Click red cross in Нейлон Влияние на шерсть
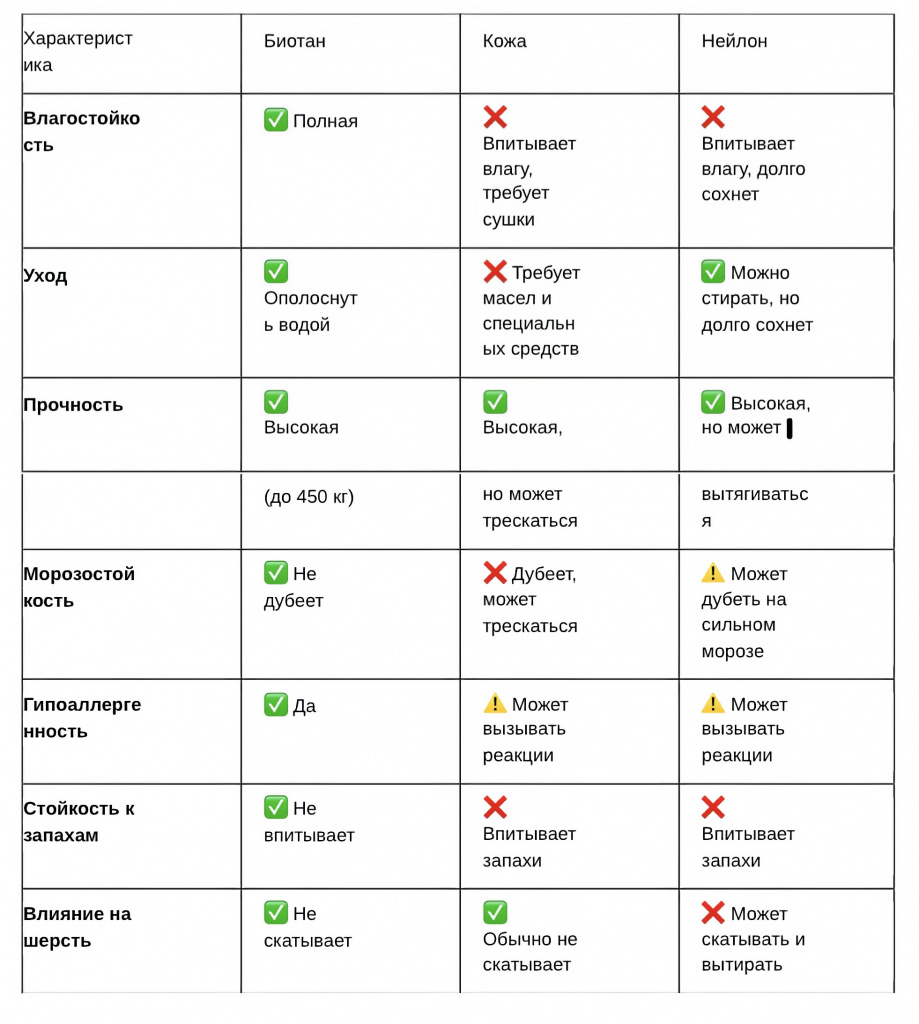Image resolution: width=919 pixels, height=1024 pixels. (x=713, y=912)
